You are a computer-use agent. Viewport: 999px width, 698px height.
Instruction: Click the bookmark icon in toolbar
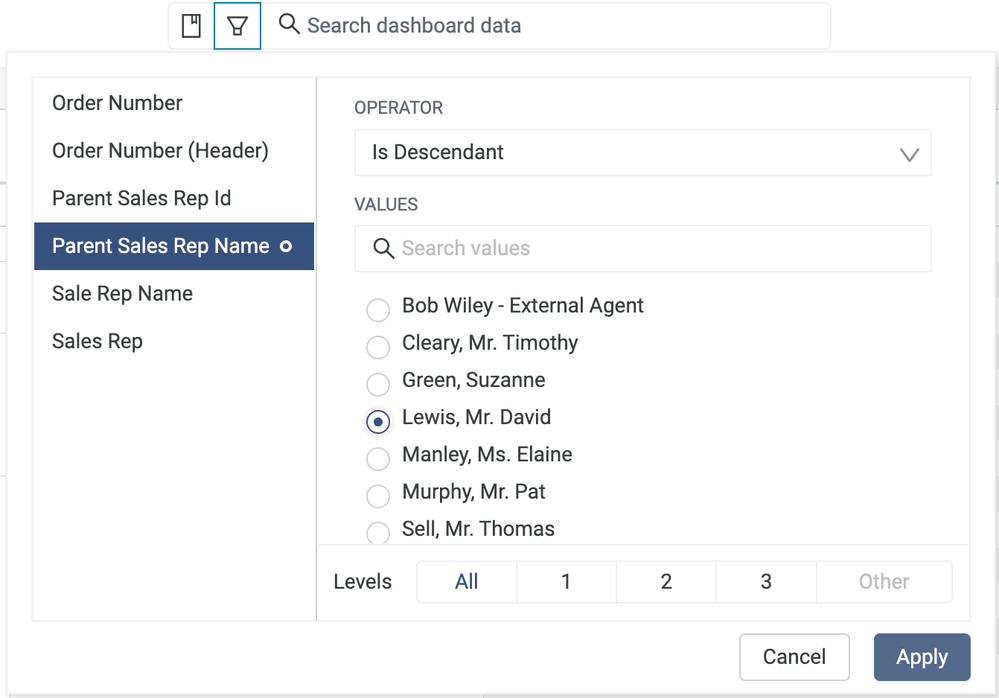(191, 26)
